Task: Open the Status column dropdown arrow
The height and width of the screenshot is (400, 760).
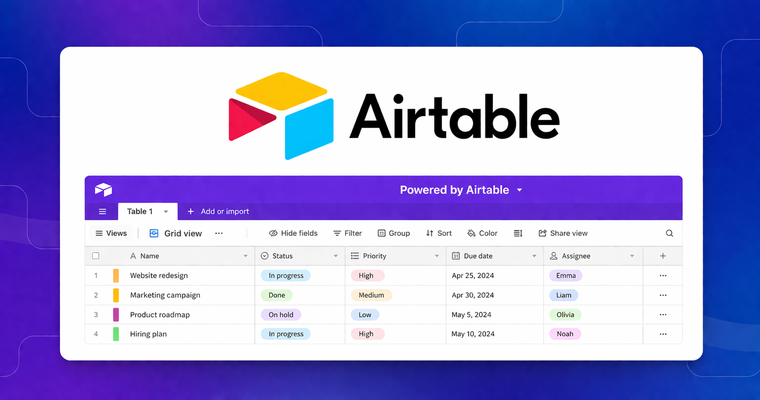Action: 335,256
